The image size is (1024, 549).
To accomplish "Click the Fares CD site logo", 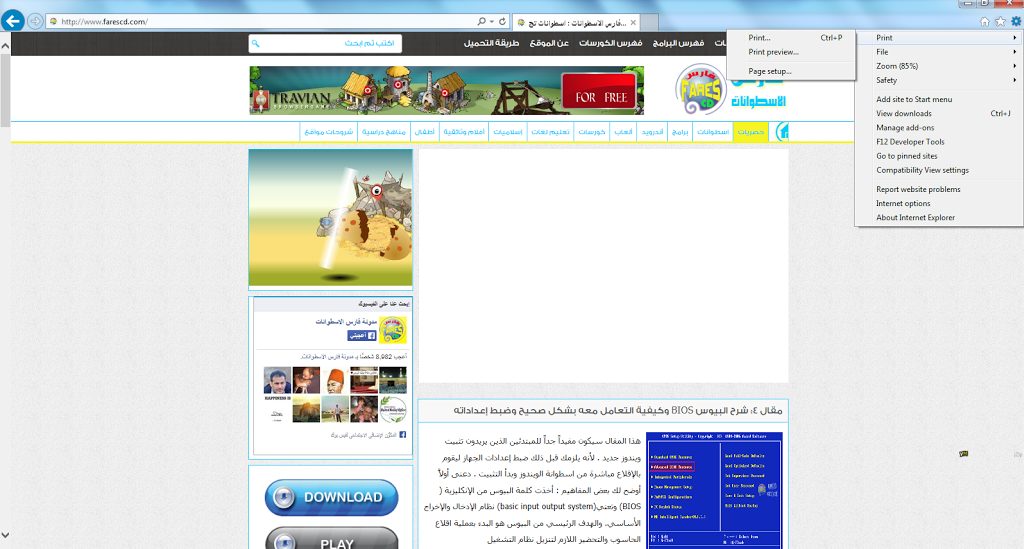I will 700,89.
